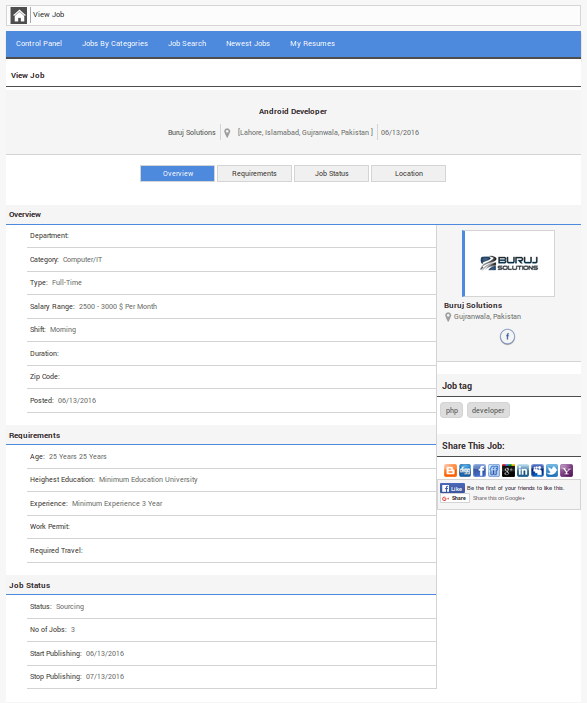Click salary range 2500 - 3000 $ Per Month
The height and width of the screenshot is (703, 587).
pos(118,307)
